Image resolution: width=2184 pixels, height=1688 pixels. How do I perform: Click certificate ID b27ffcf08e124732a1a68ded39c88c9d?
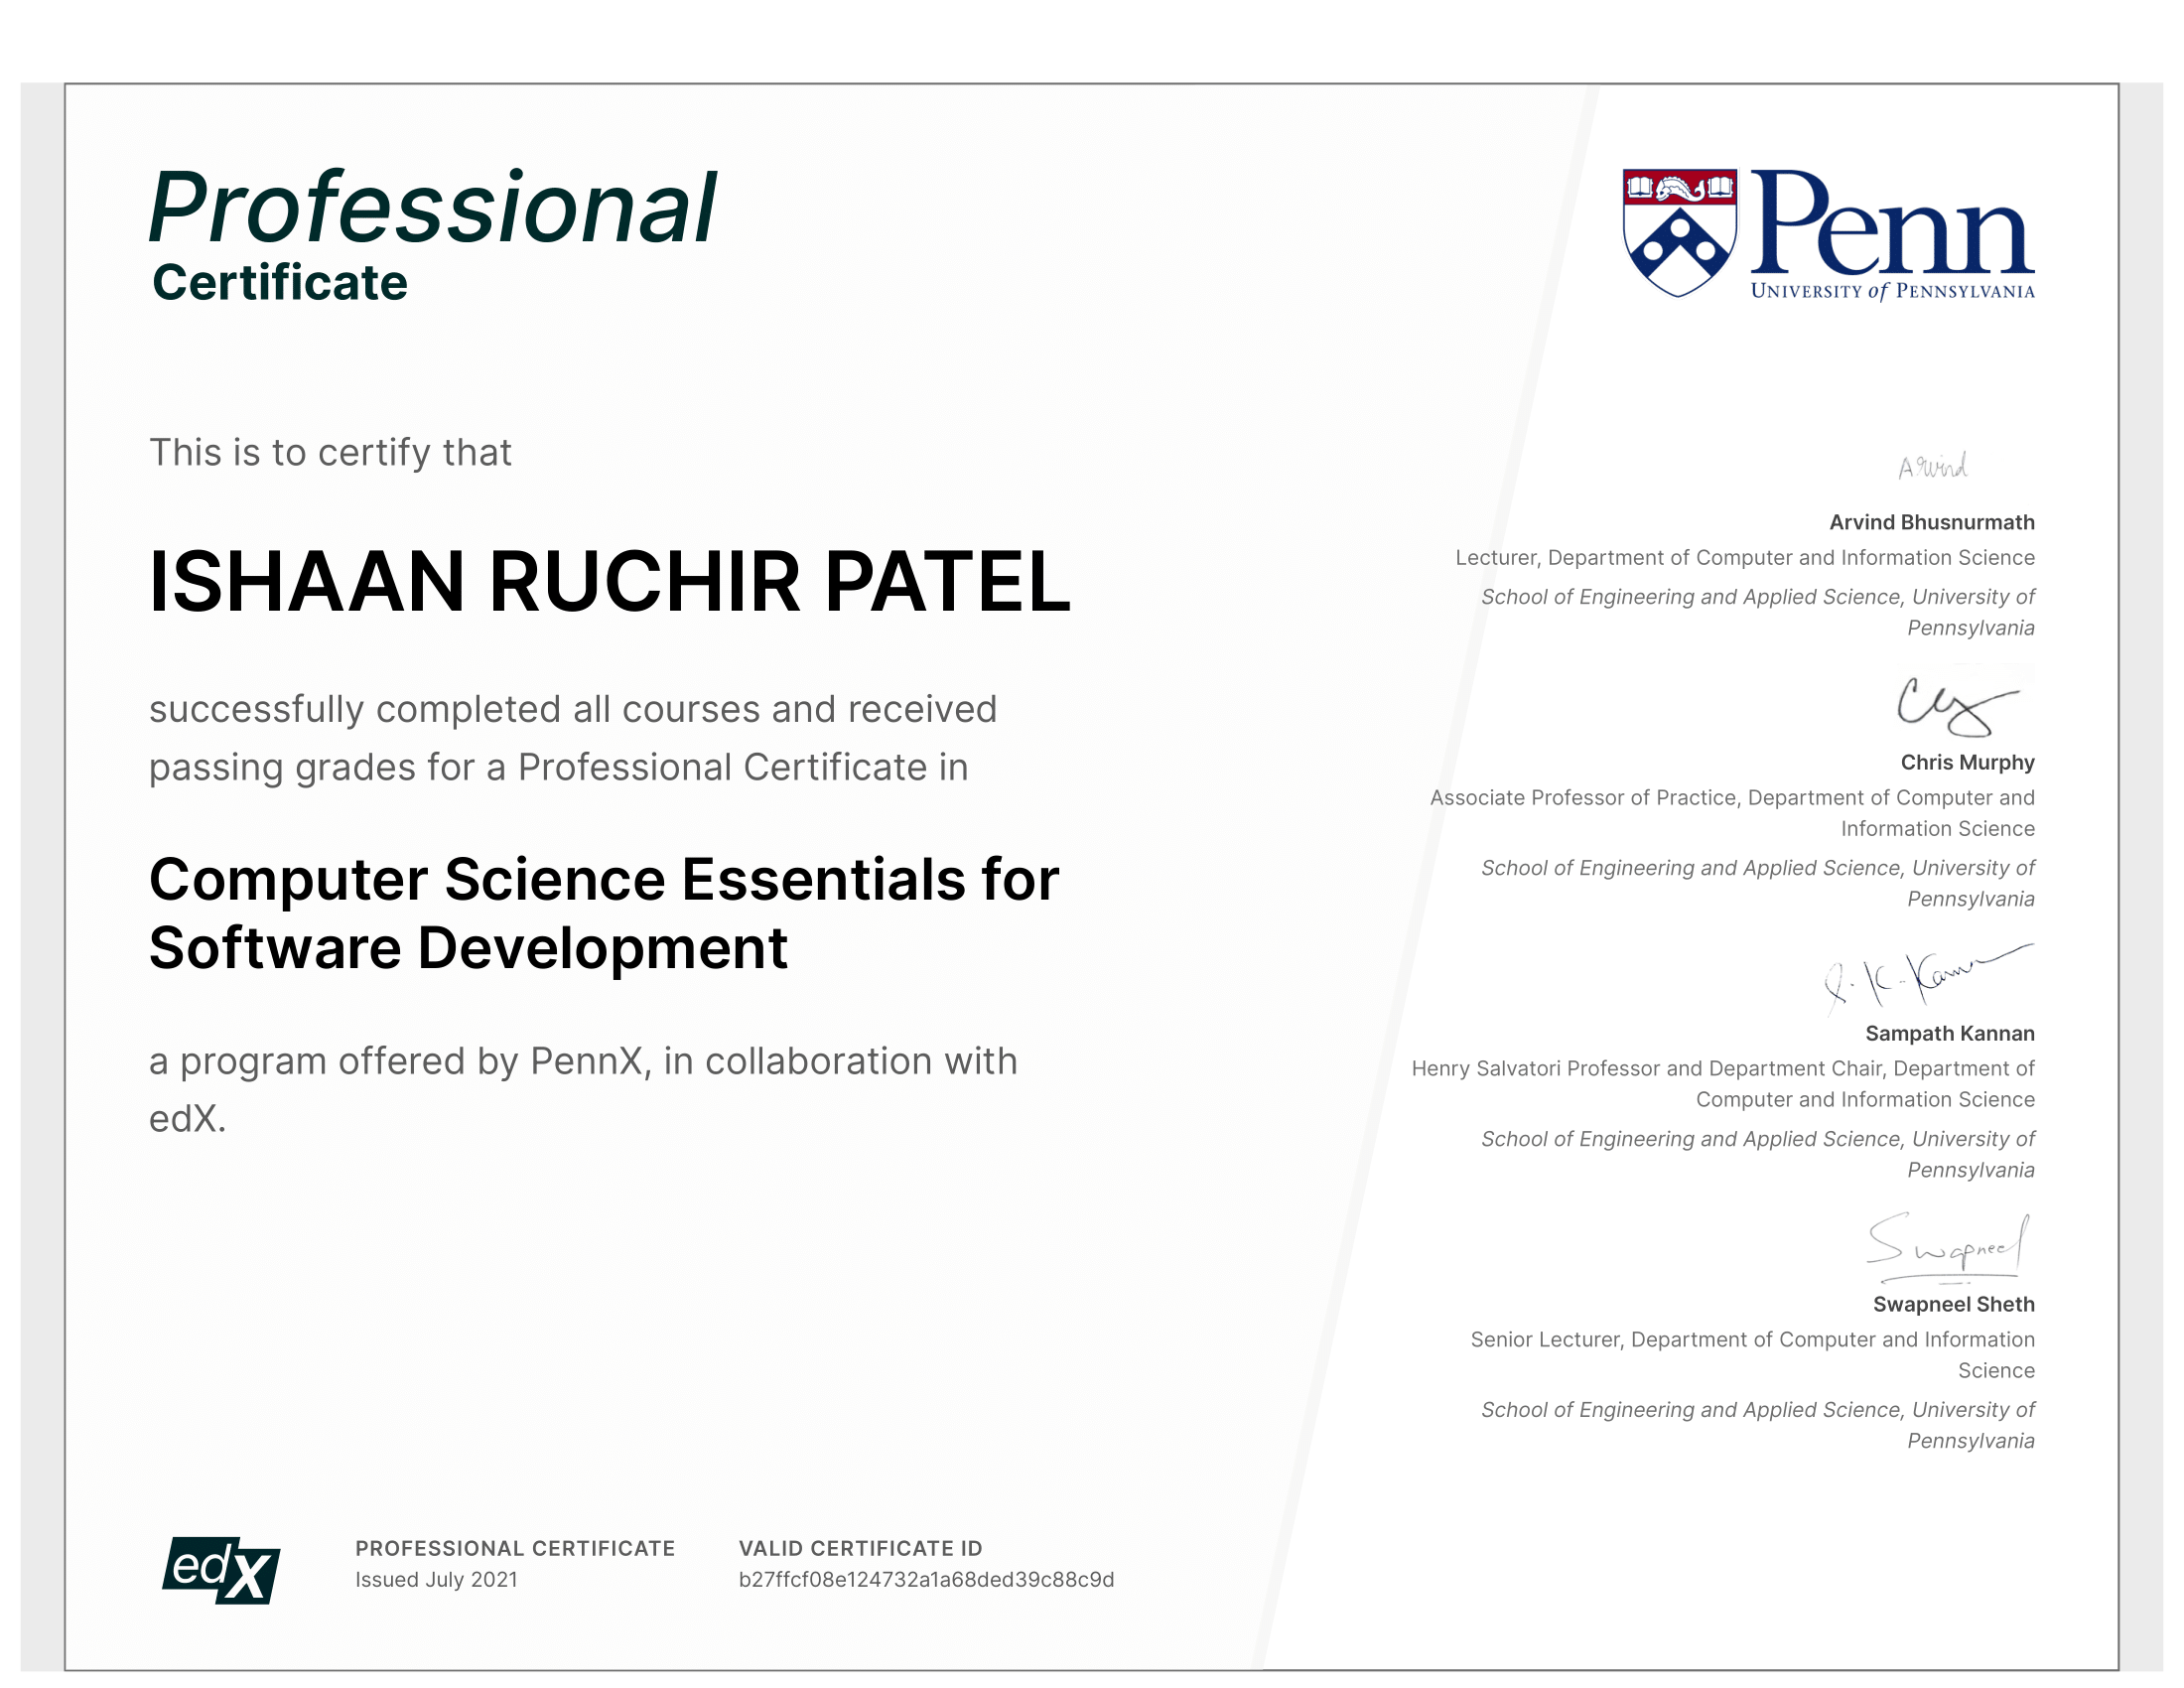pos(926,1579)
